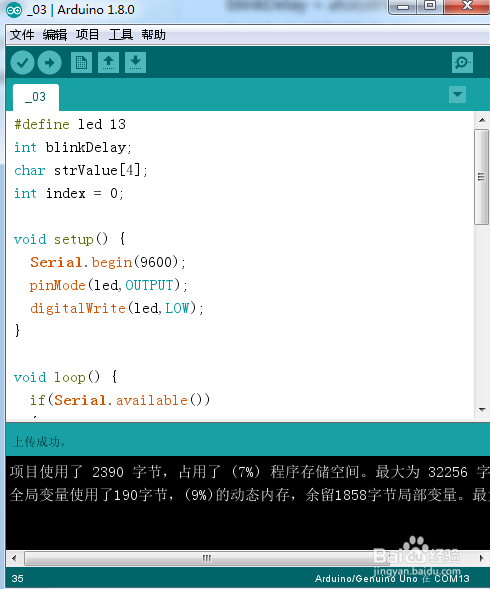The width and height of the screenshot is (490, 589).
Task: Click the console scroll left arrow
Action: click(14, 558)
